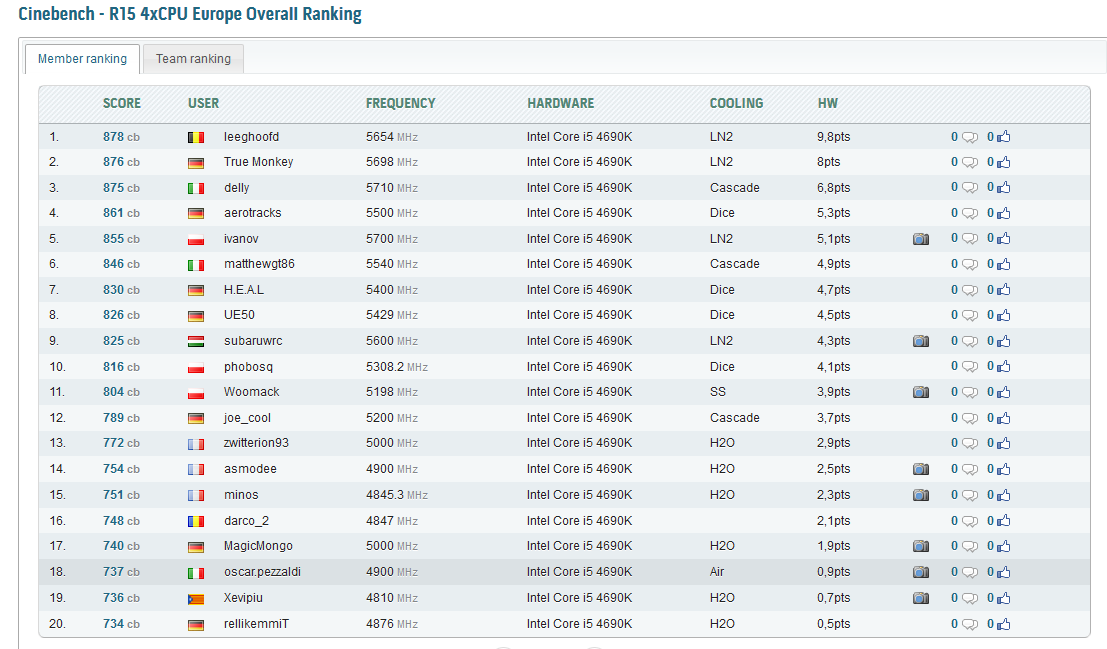Open delly's user profile link
Screen dimensions: 1107x649
click(237, 188)
